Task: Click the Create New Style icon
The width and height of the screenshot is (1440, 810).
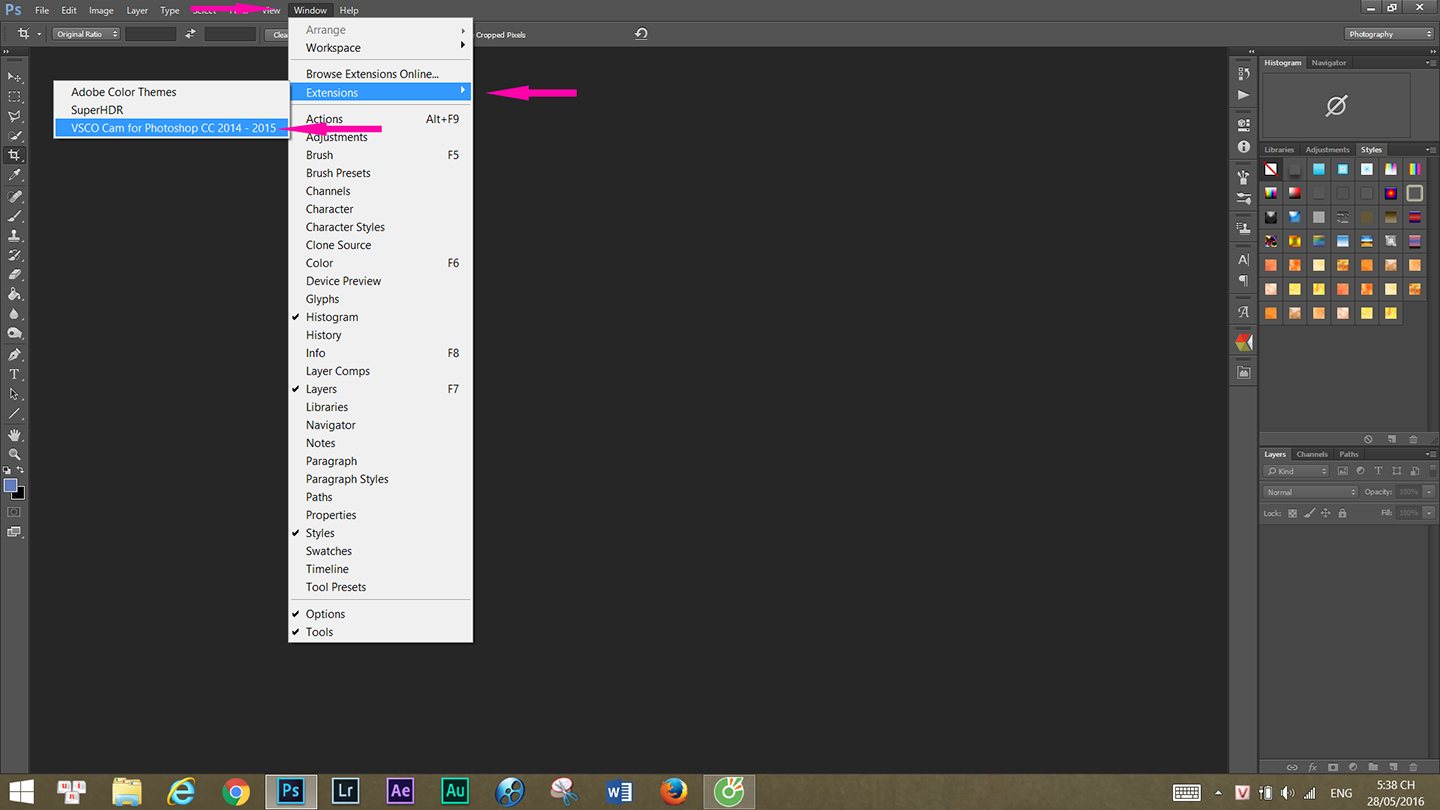Action: (x=1391, y=439)
